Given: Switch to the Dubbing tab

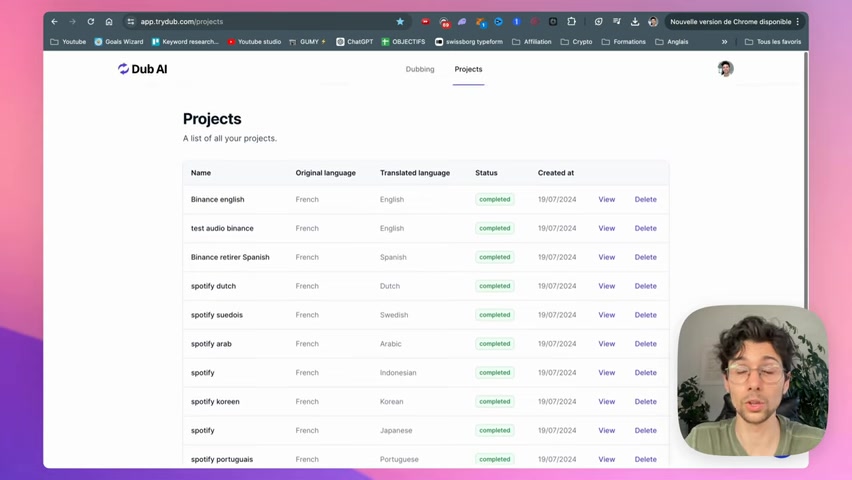Looking at the screenshot, I should [420, 69].
